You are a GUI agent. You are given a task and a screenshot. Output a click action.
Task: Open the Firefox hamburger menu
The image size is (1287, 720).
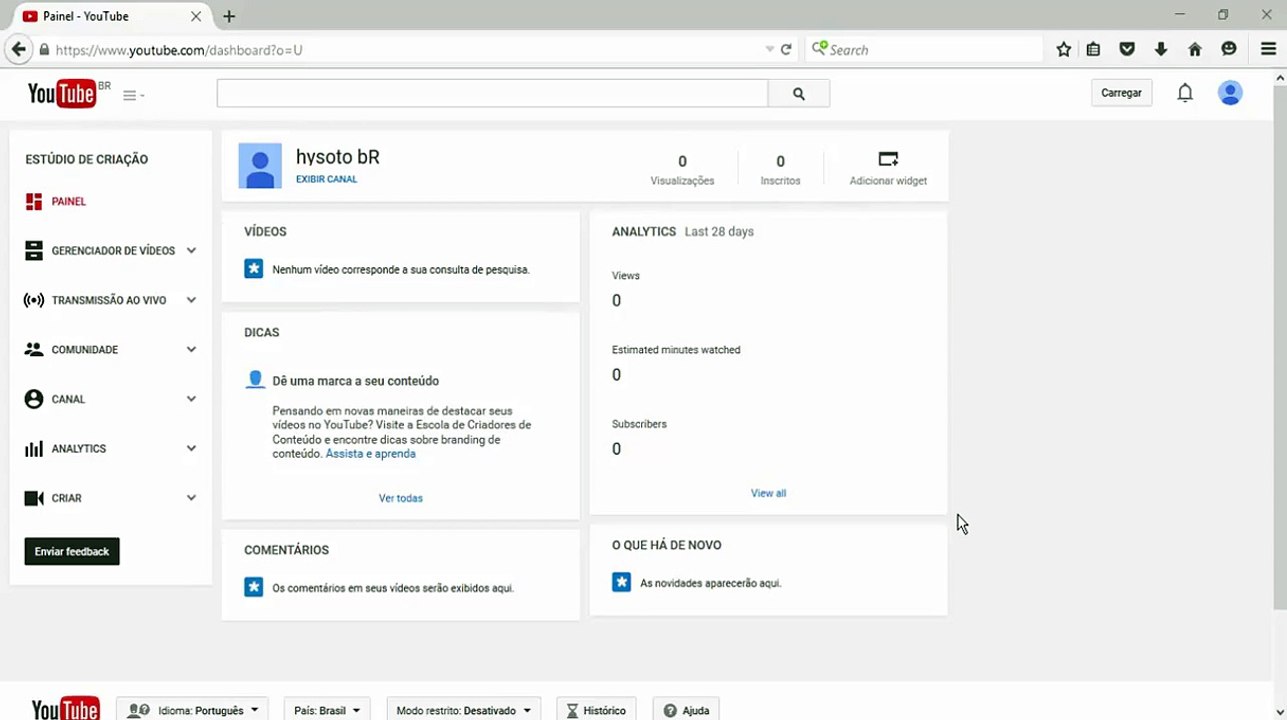pos(1268,49)
